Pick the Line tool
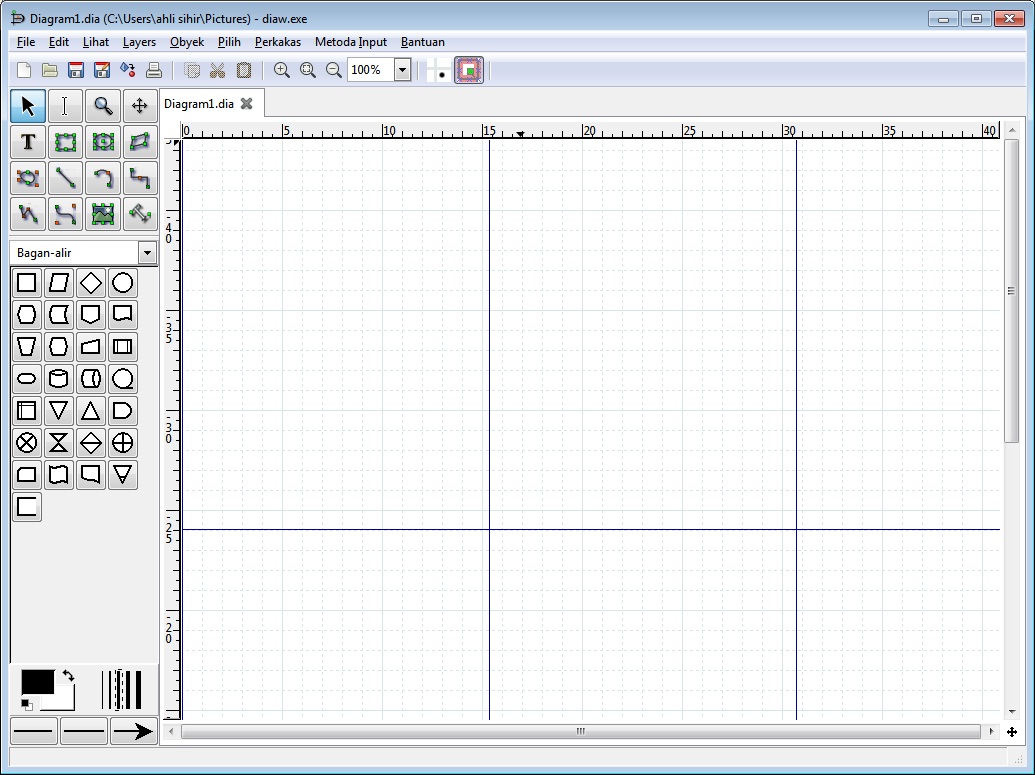Screen dimensions: 1035x775 [x=65, y=178]
